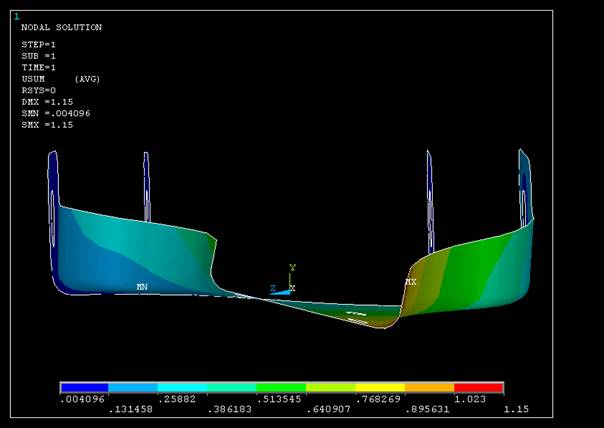Click the legend value 1.023
Viewport: 604px width, 428px height.
click(x=470, y=399)
